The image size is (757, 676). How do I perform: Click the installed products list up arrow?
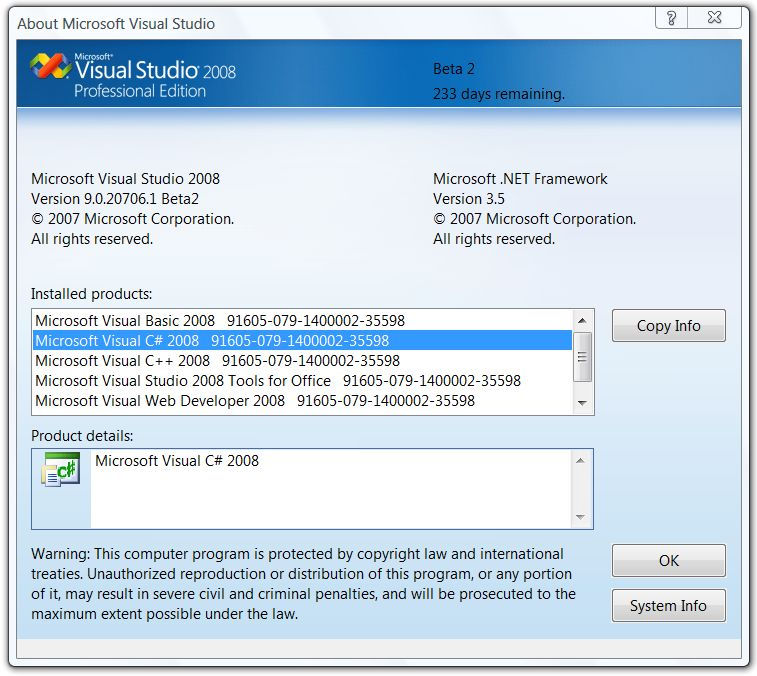(x=582, y=321)
